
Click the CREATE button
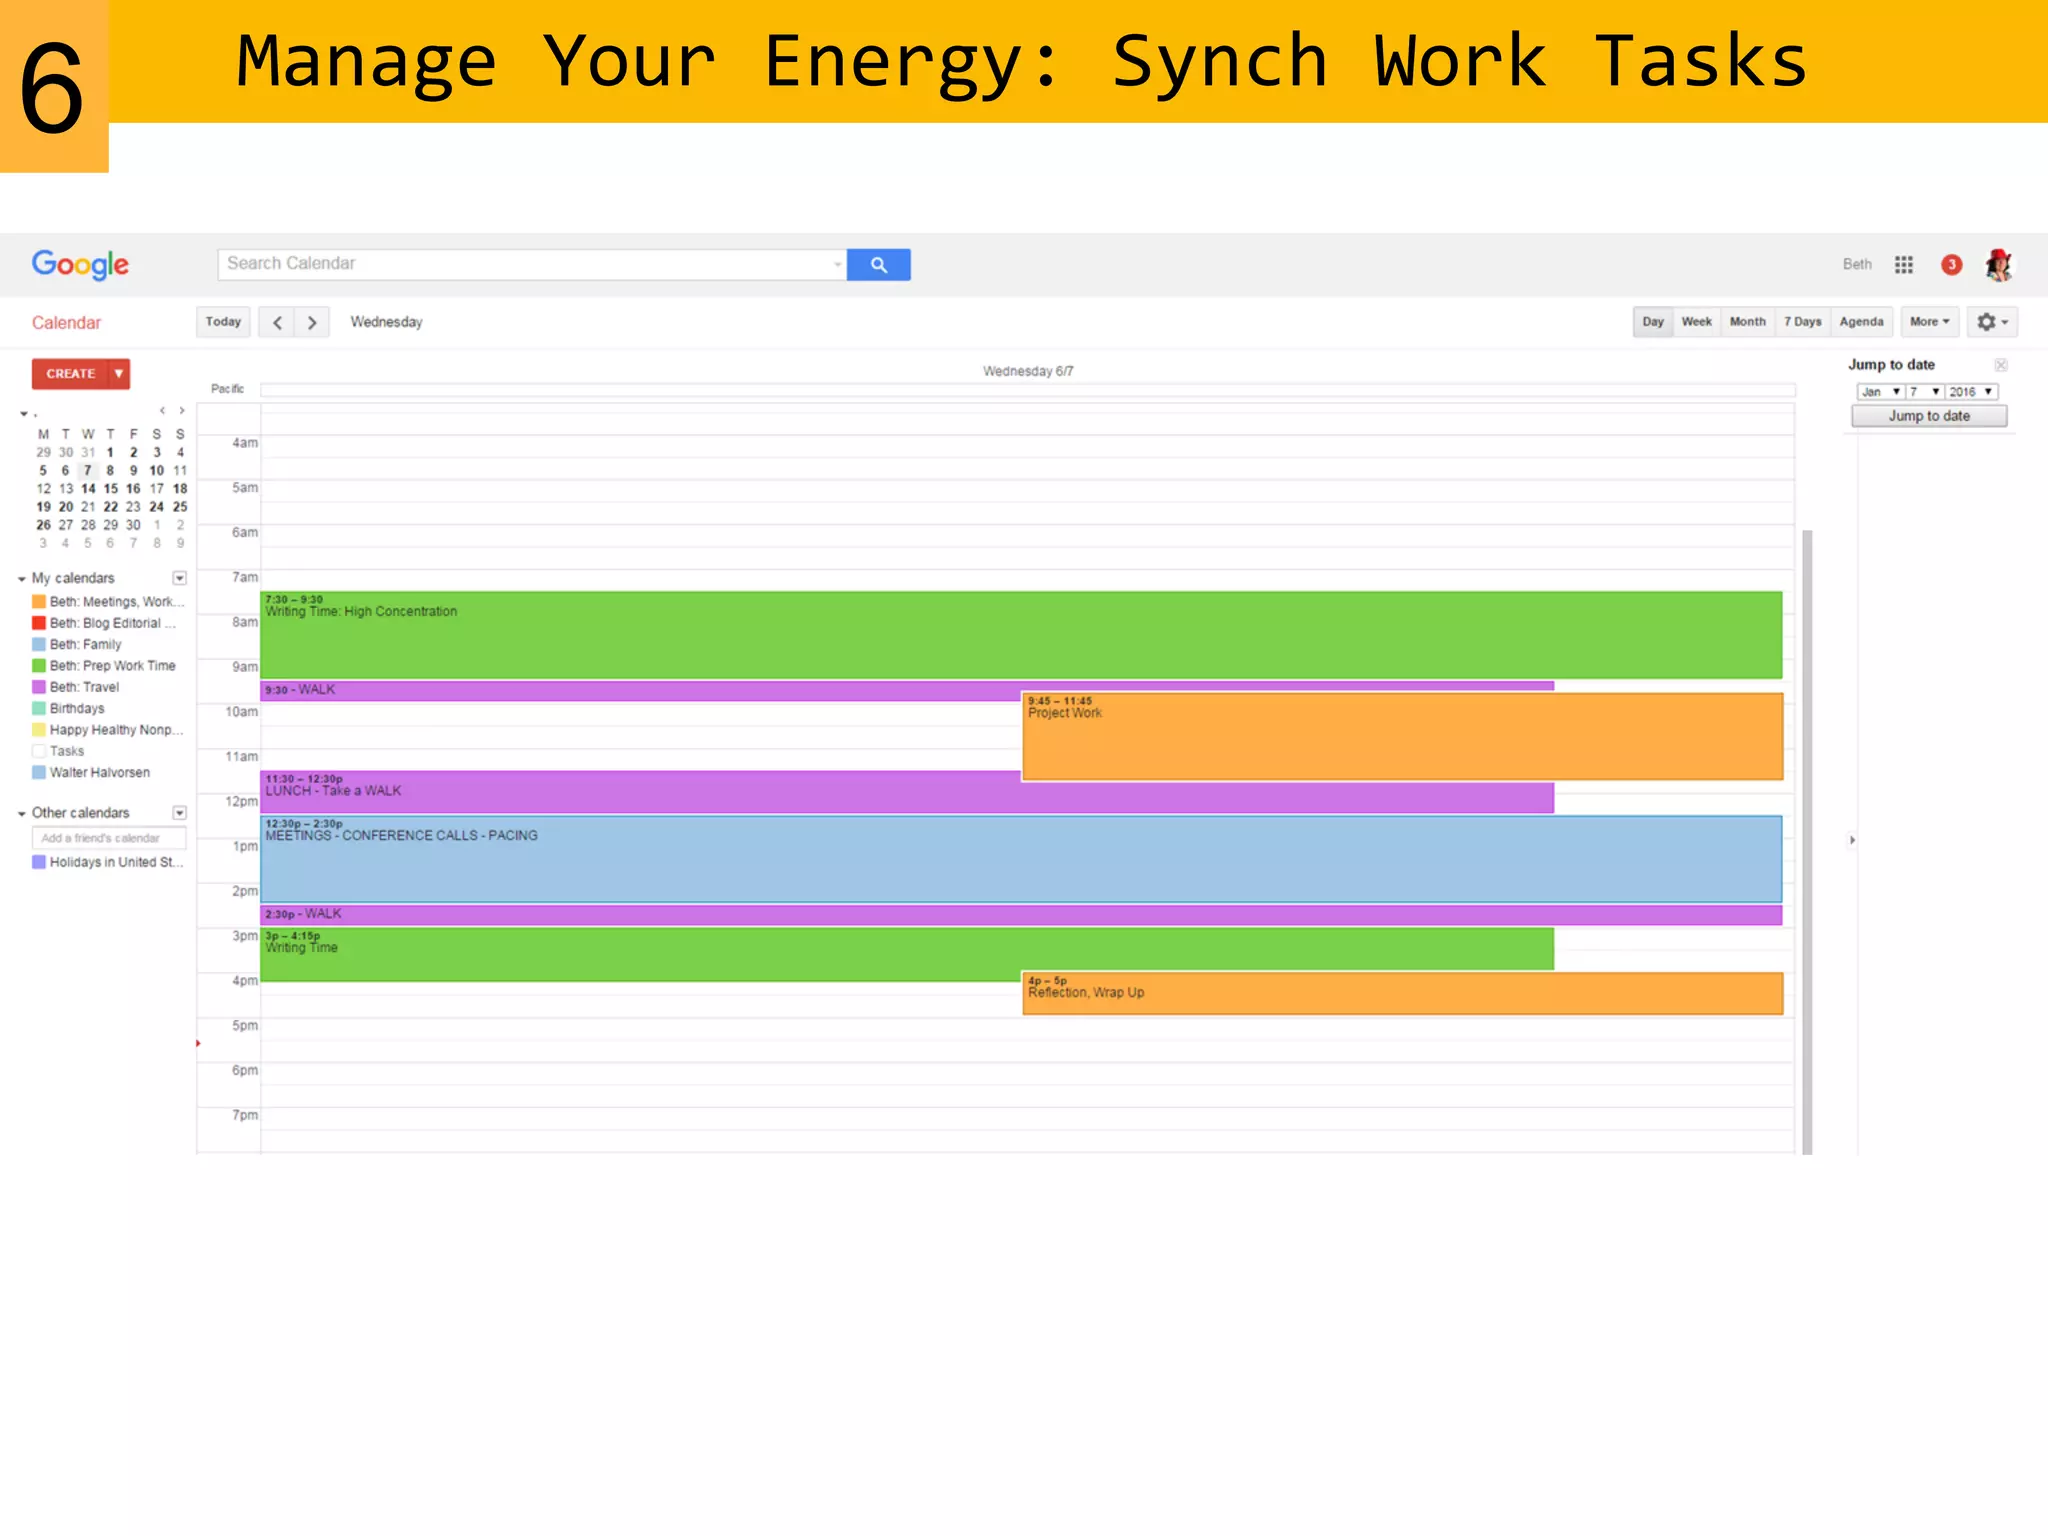(x=70, y=374)
